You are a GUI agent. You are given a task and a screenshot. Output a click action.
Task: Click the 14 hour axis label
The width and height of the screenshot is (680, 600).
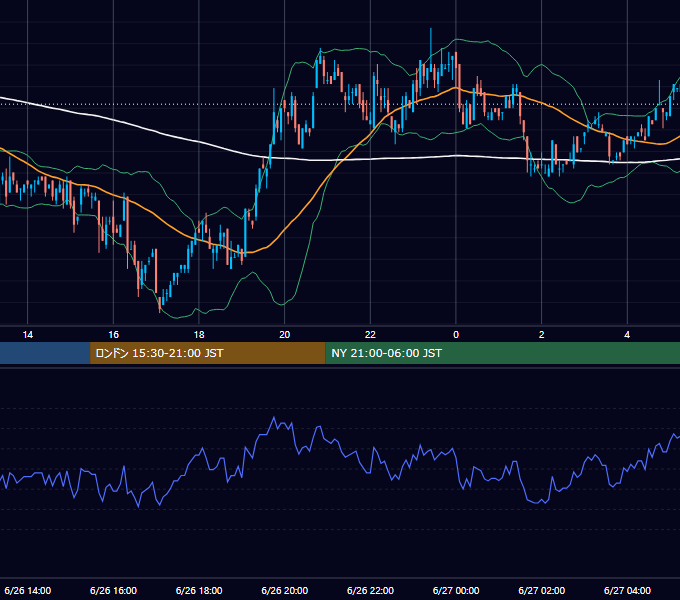(x=28, y=335)
